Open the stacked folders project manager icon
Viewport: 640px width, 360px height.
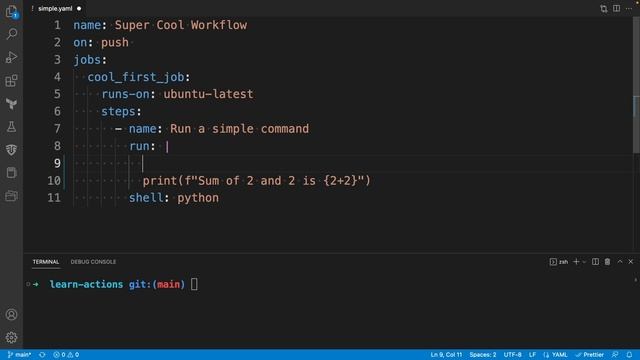click(11, 196)
